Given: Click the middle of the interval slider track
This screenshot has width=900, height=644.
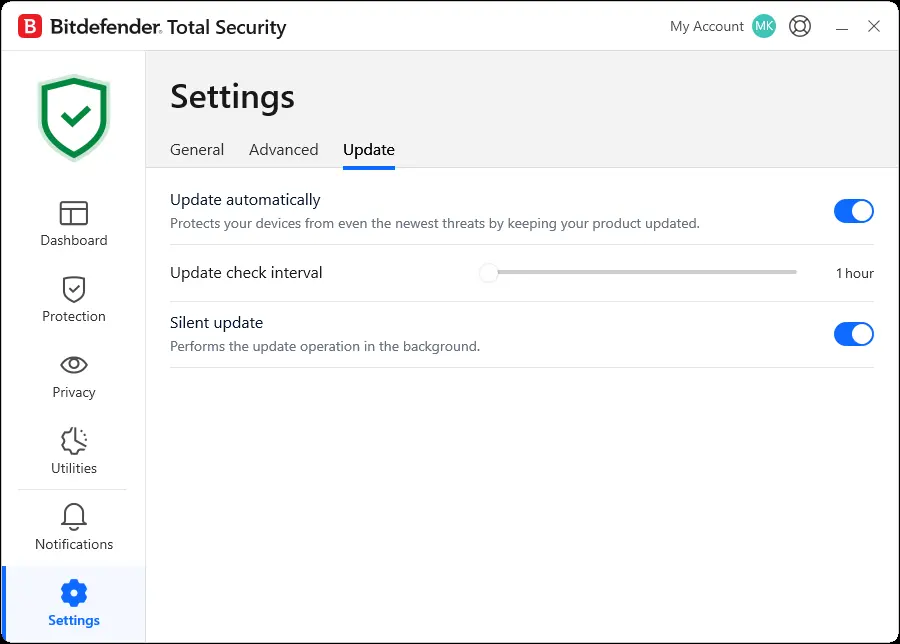Looking at the screenshot, I should 642,272.
